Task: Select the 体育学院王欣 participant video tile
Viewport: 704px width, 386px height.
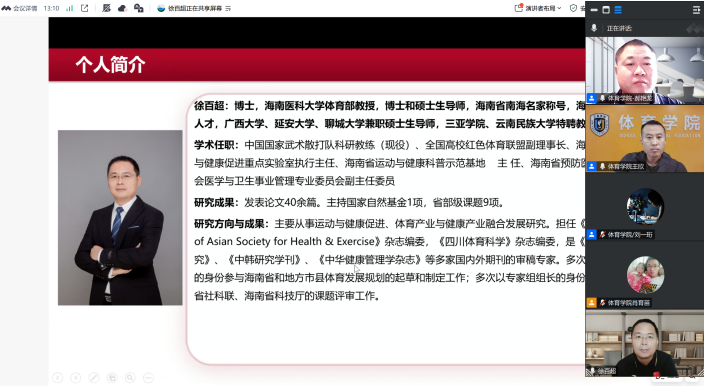Action: click(645, 138)
